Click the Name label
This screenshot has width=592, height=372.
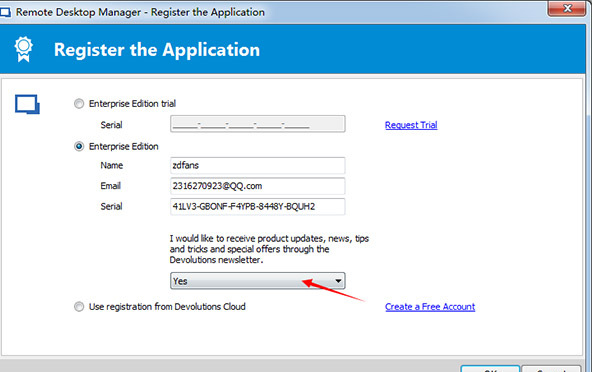111,165
